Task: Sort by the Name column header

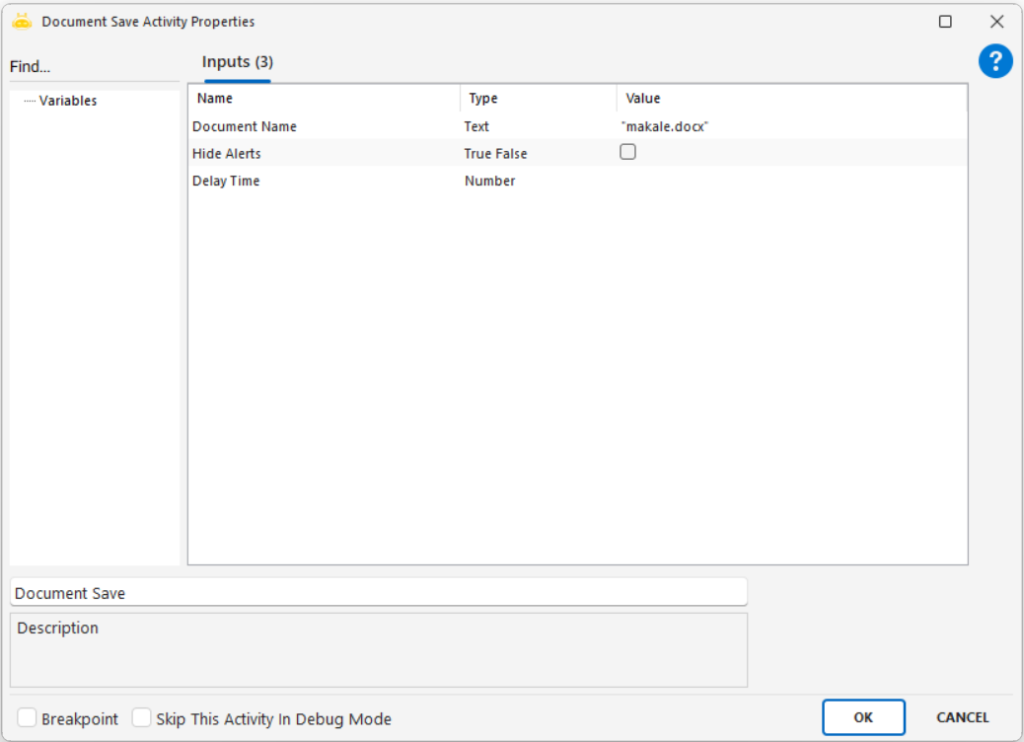Action: pos(215,98)
